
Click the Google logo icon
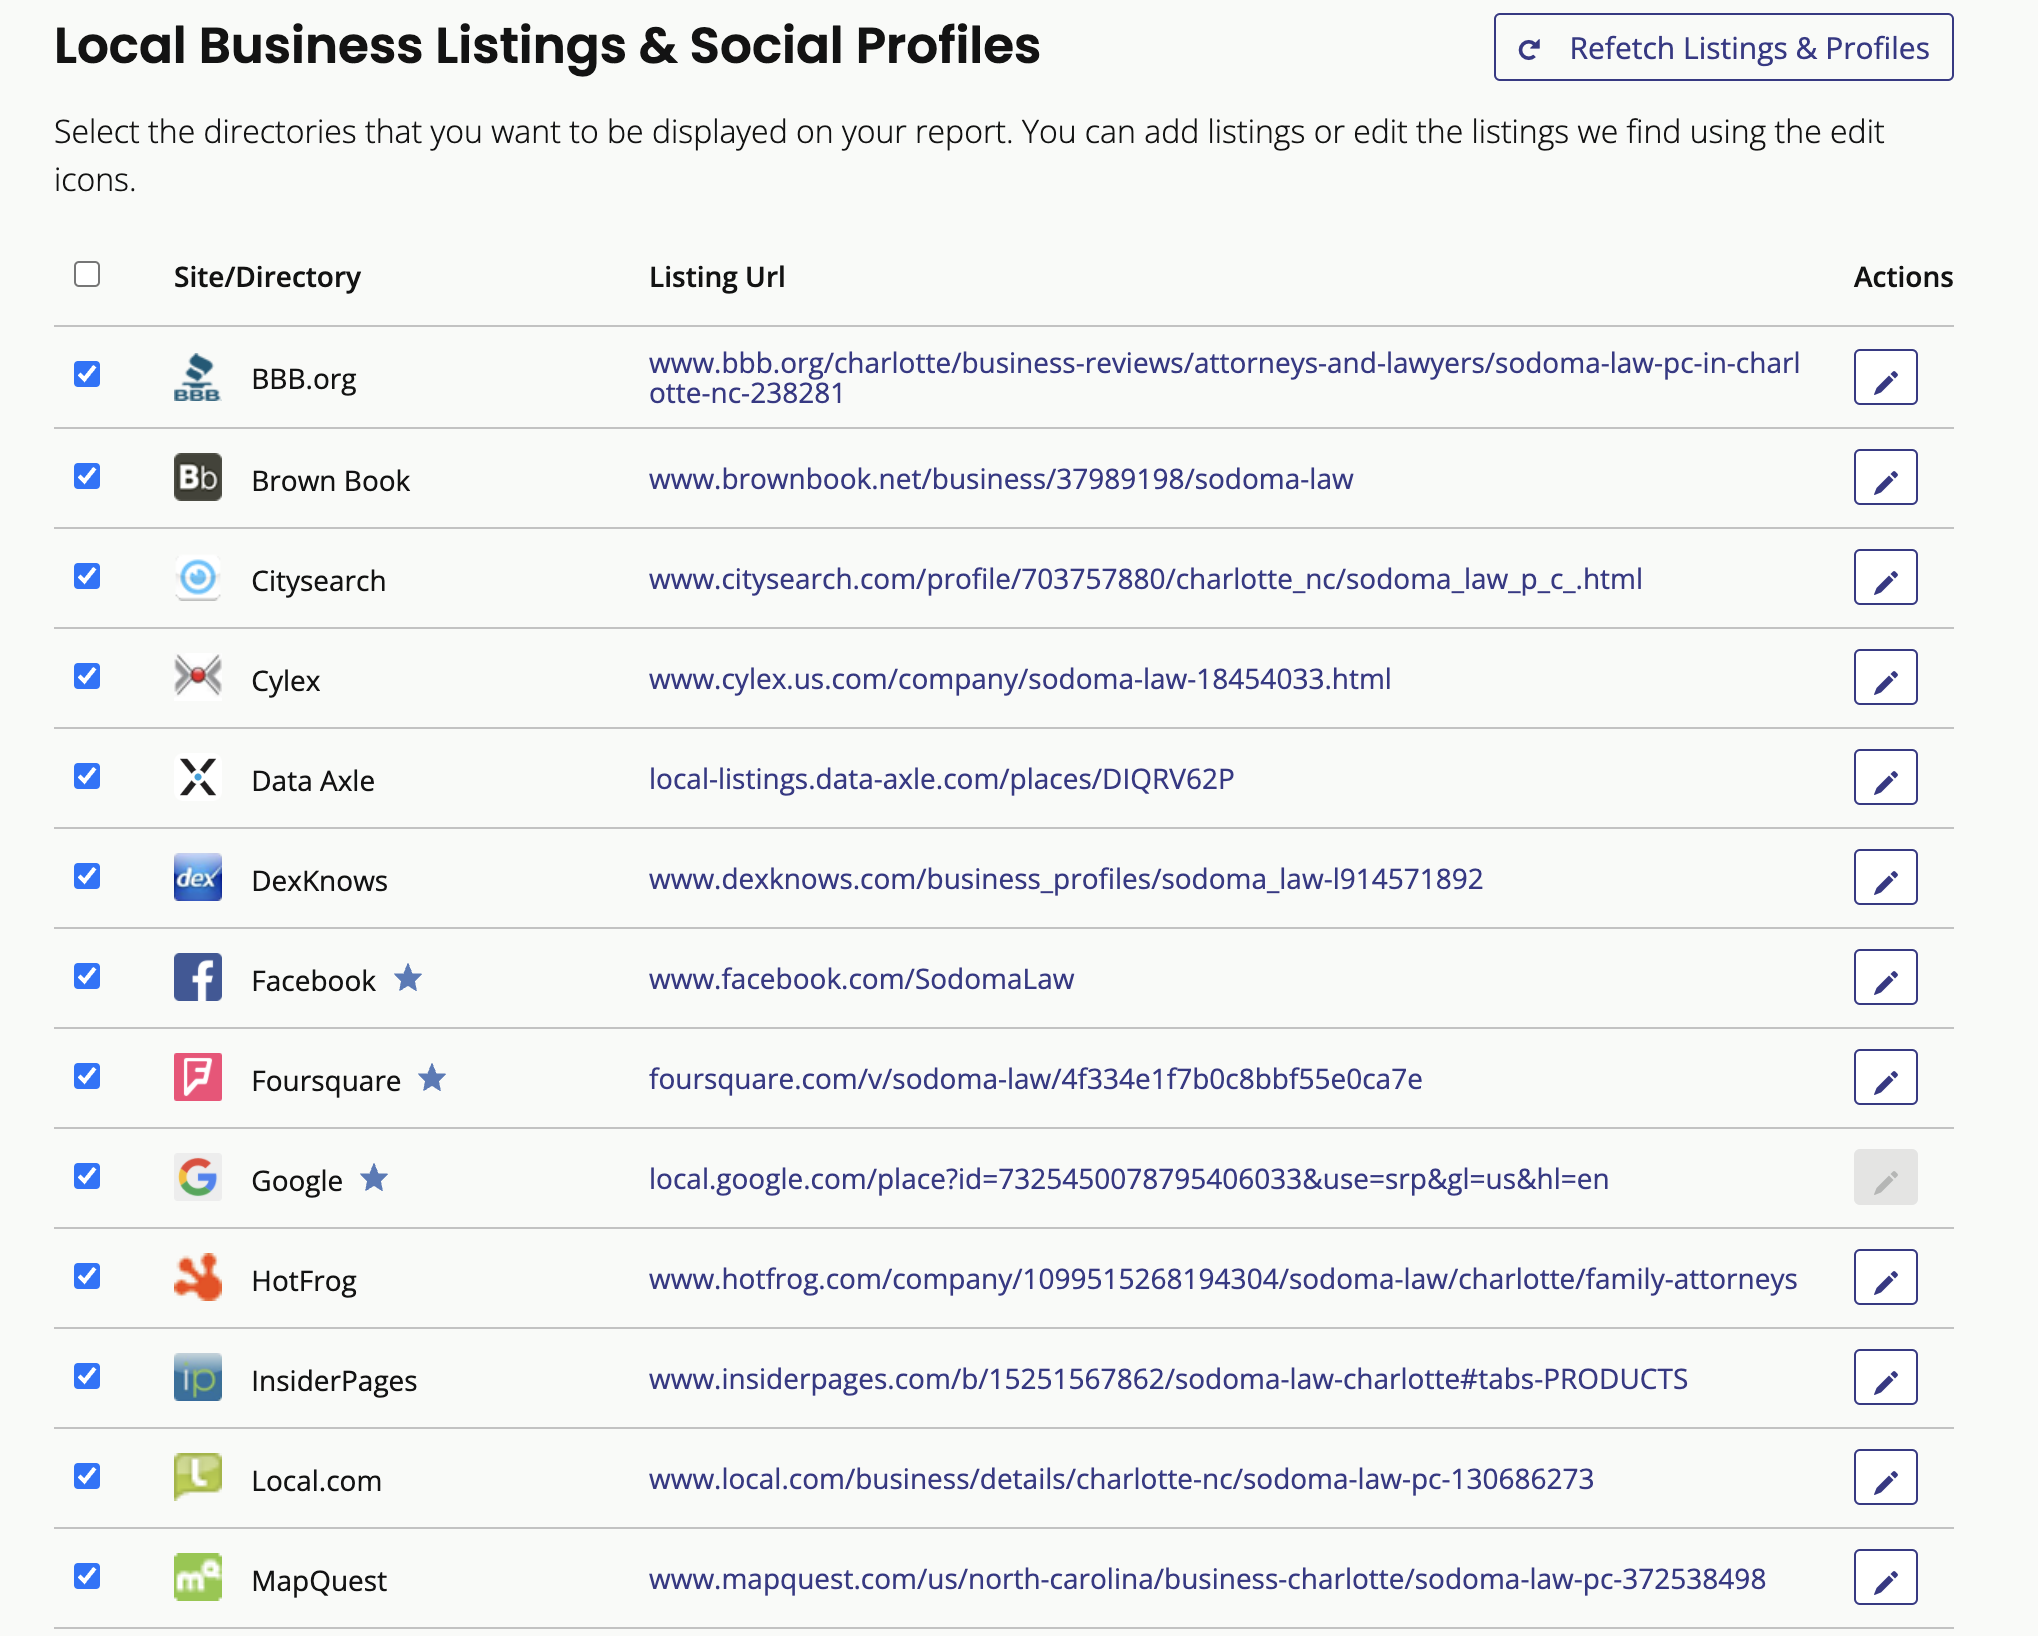coord(197,1178)
